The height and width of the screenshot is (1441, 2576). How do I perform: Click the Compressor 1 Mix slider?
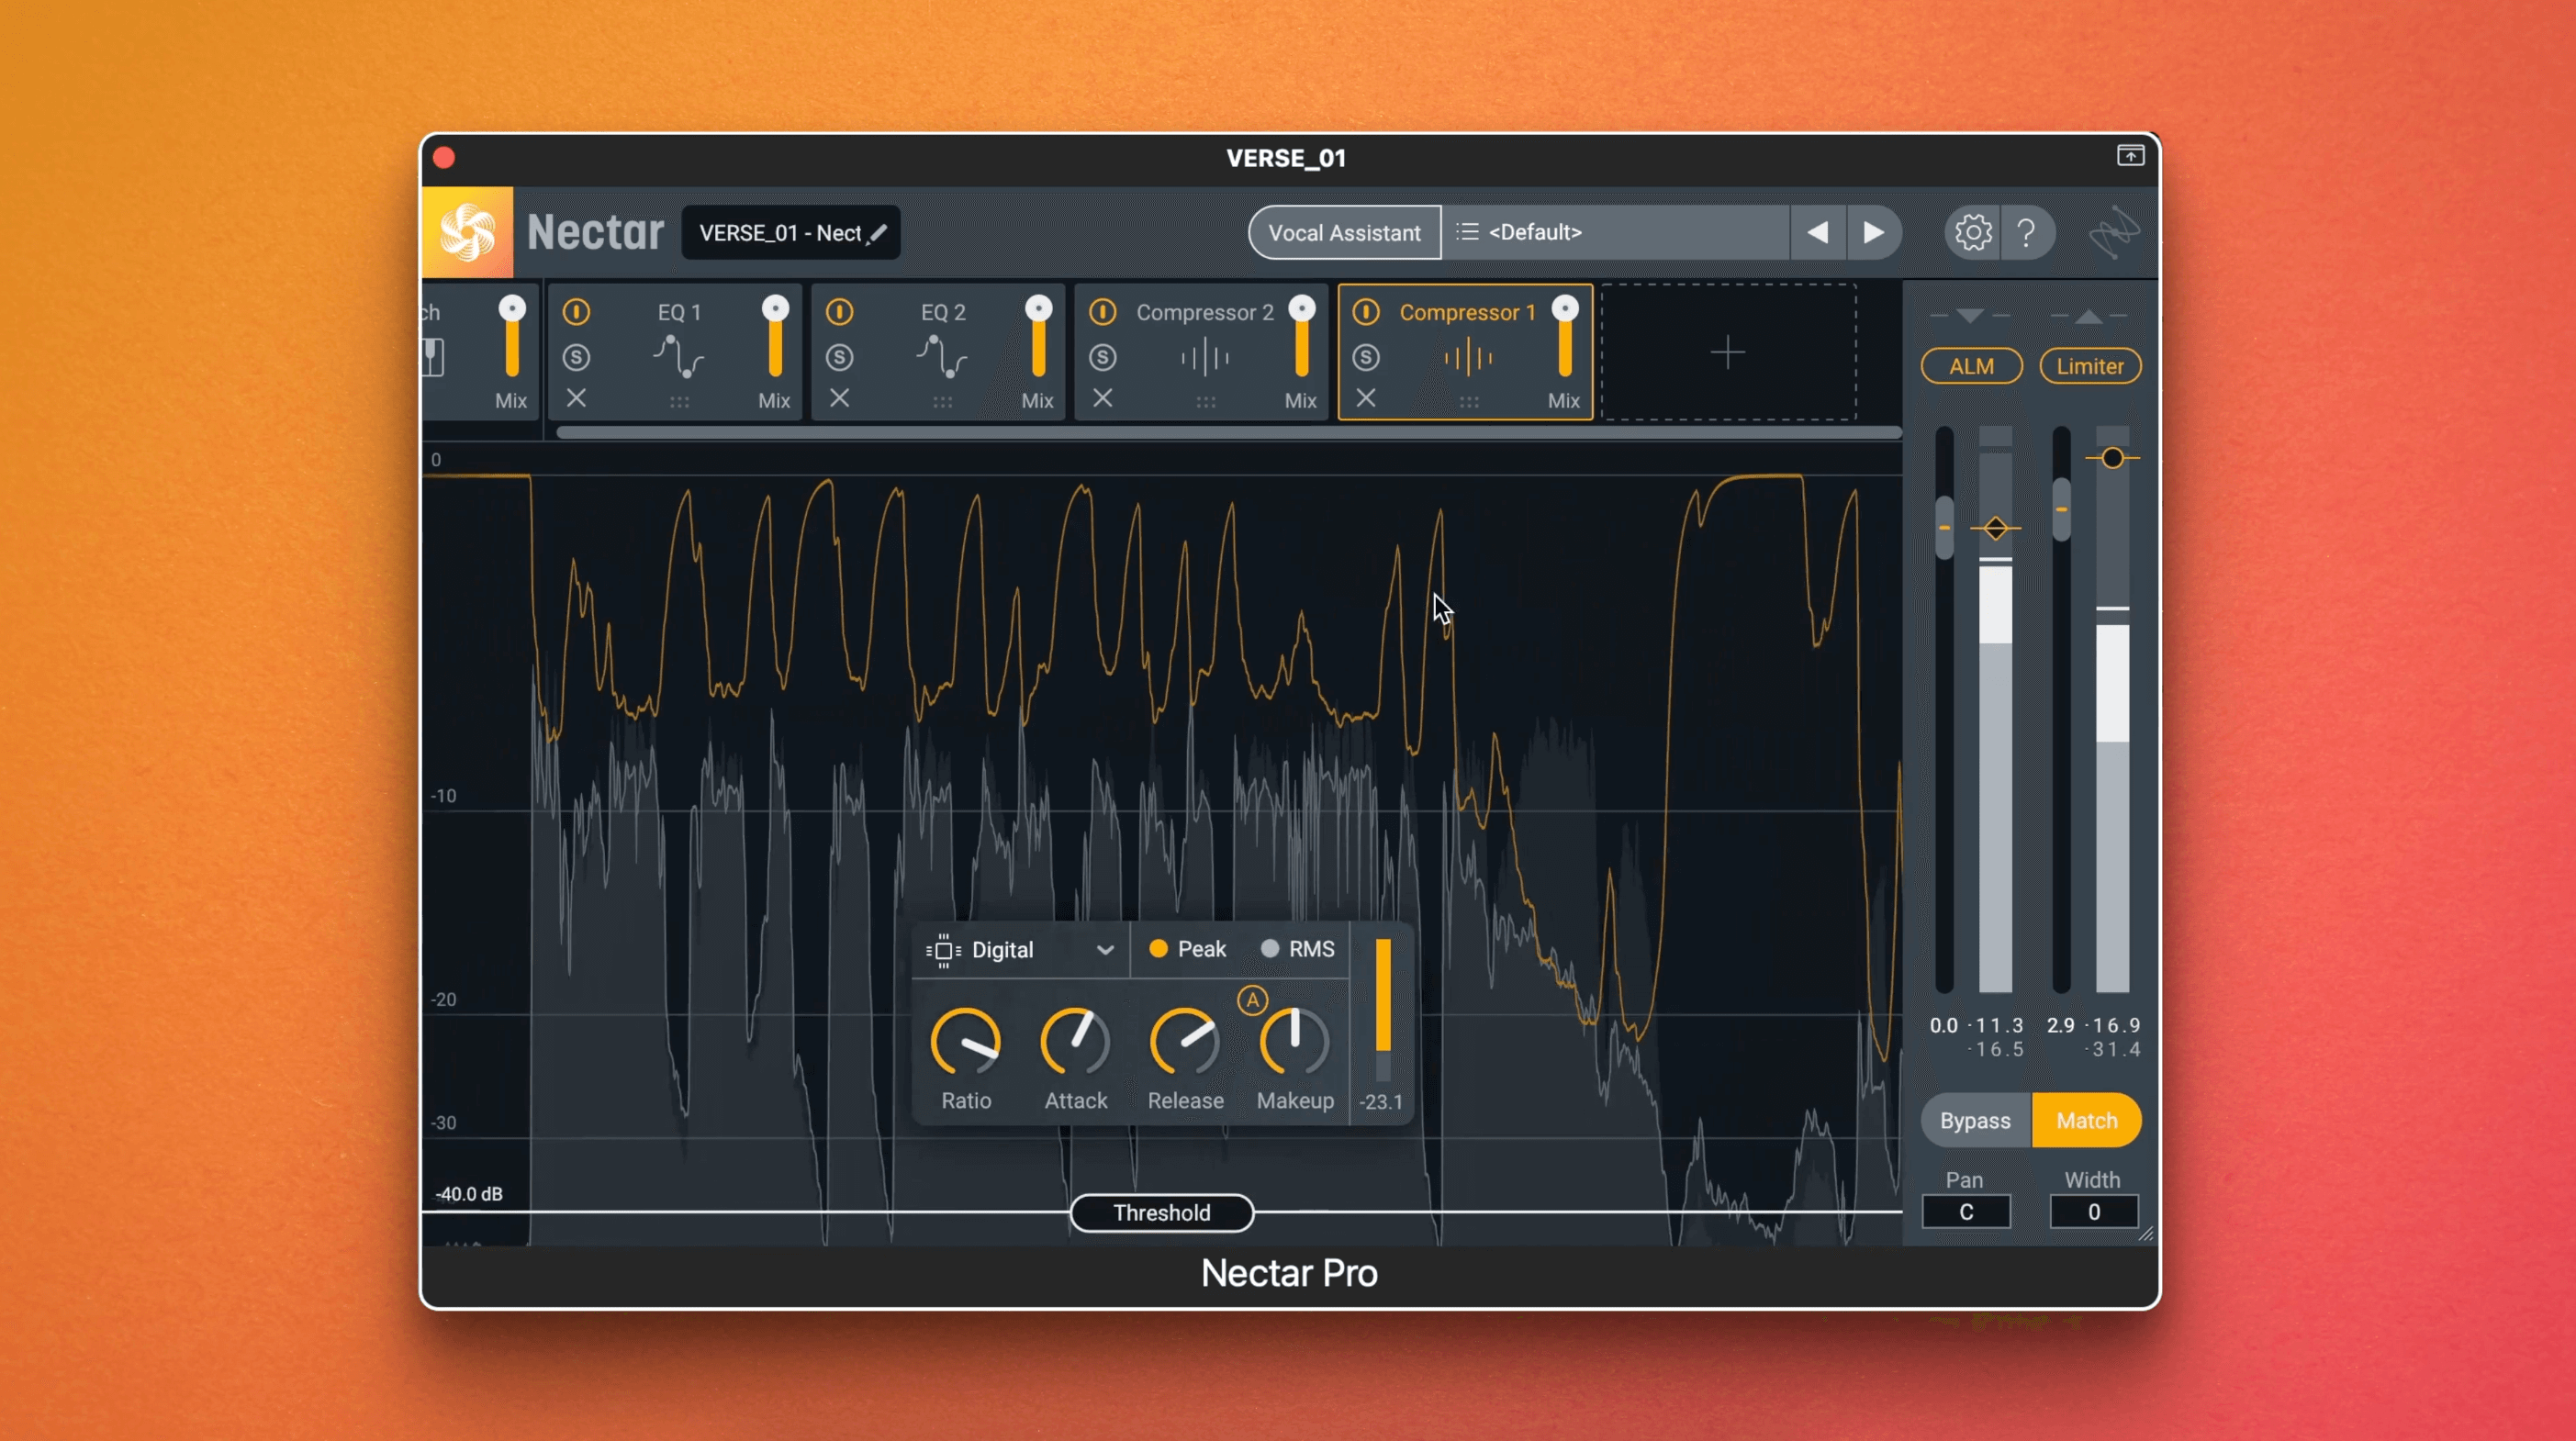(1565, 338)
